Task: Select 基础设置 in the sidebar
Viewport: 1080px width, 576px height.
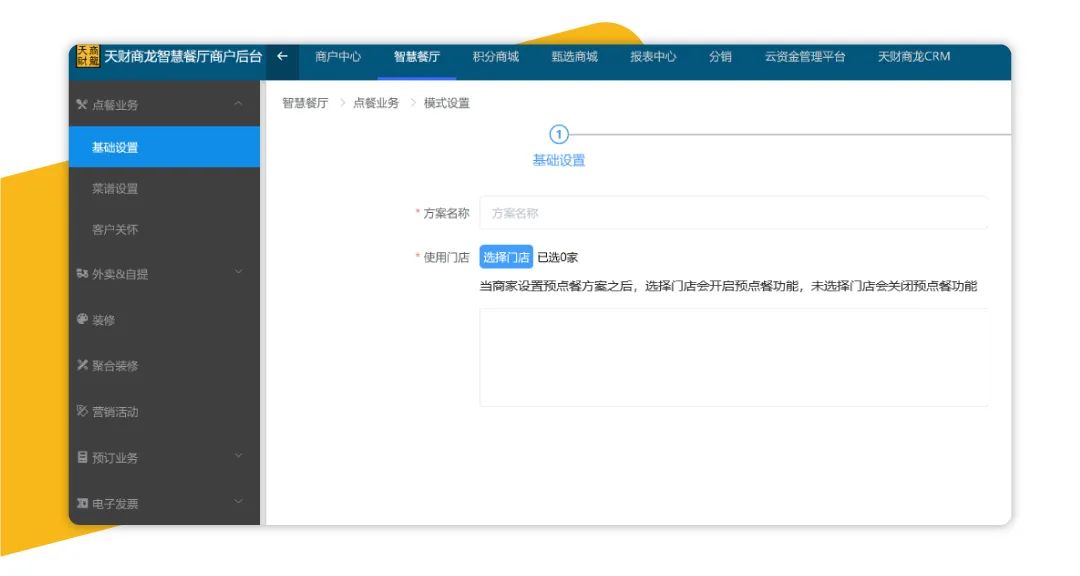Action: point(165,147)
